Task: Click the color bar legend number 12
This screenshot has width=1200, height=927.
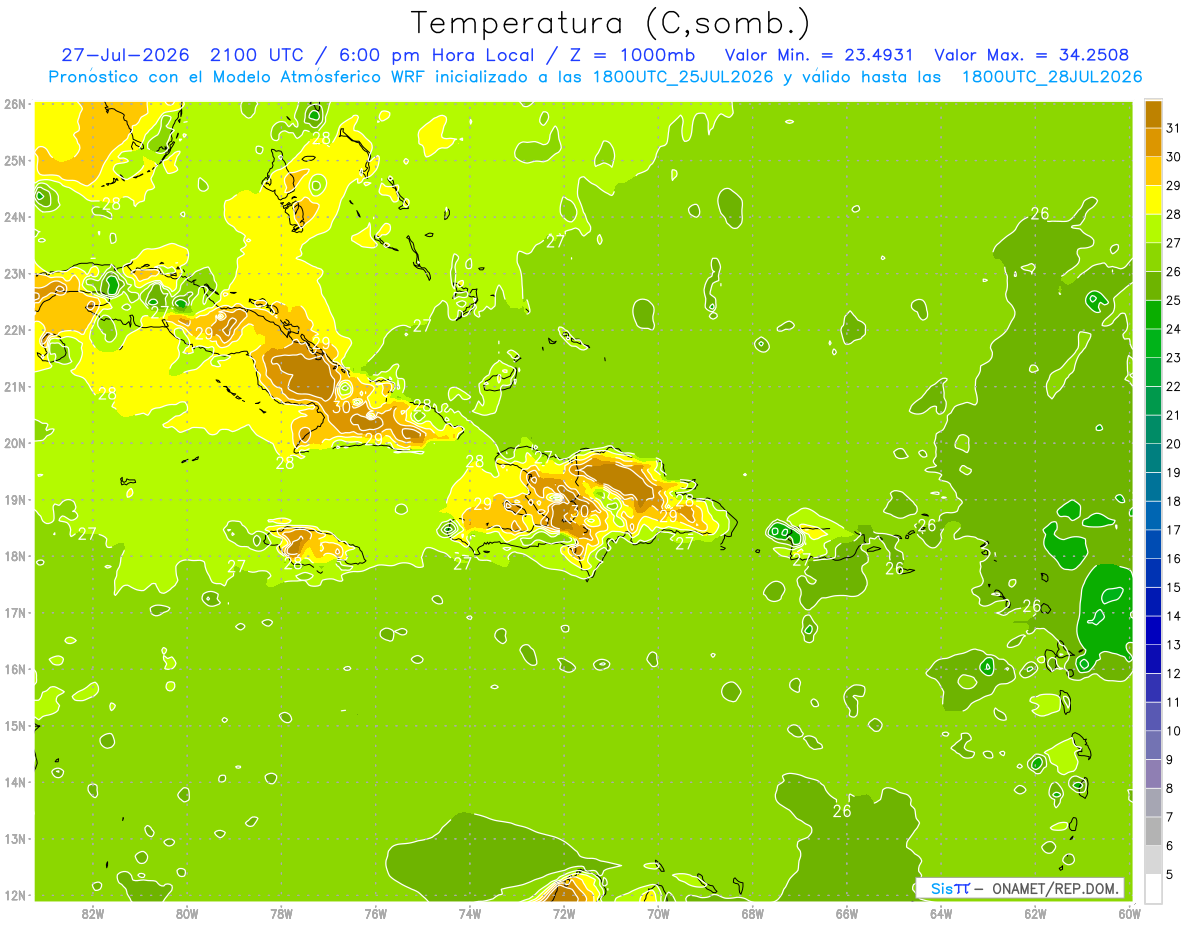Action: point(1173,673)
